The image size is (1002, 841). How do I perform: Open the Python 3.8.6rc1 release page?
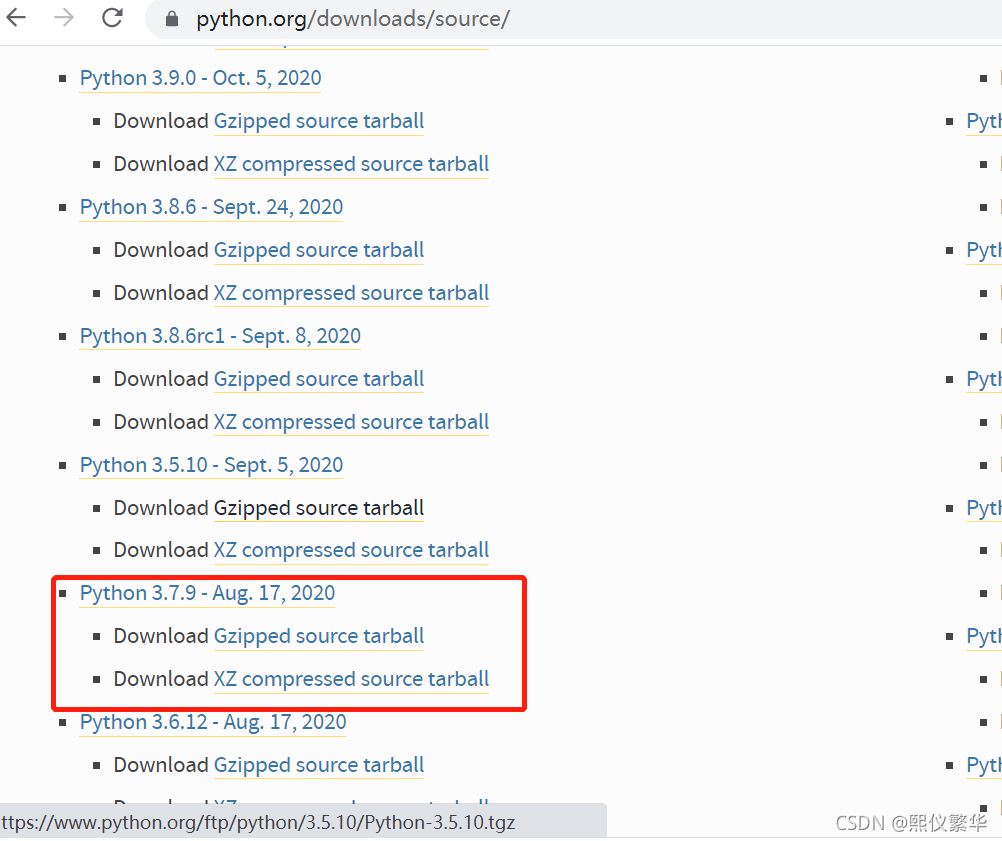tap(220, 336)
